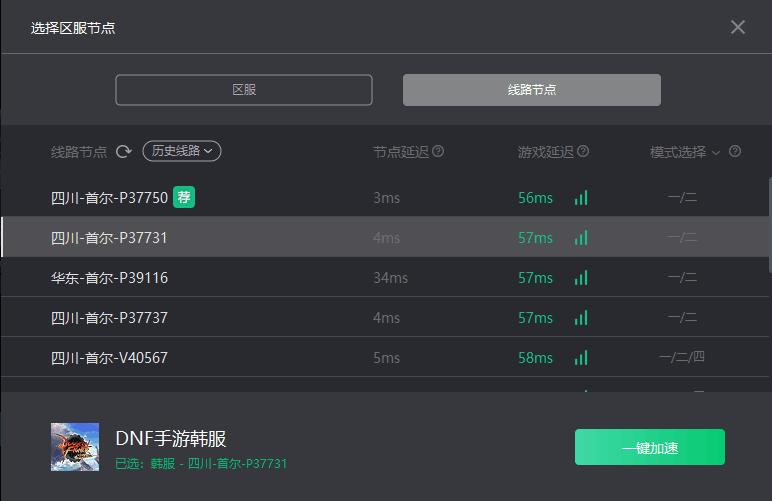Select node 四川-首尔-P37750
The height and width of the screenshot is (501, 772).
coord(109,198)
